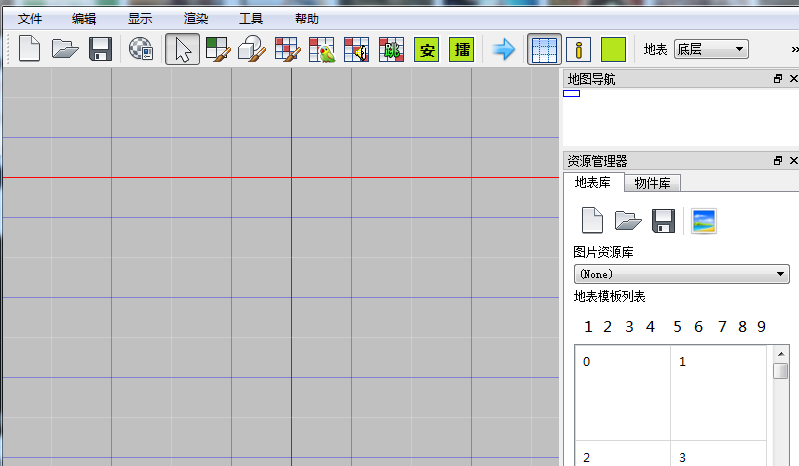Click the new file icon in main toolbar
Viewport: 799px width, 466px height.
click(30, 49)
